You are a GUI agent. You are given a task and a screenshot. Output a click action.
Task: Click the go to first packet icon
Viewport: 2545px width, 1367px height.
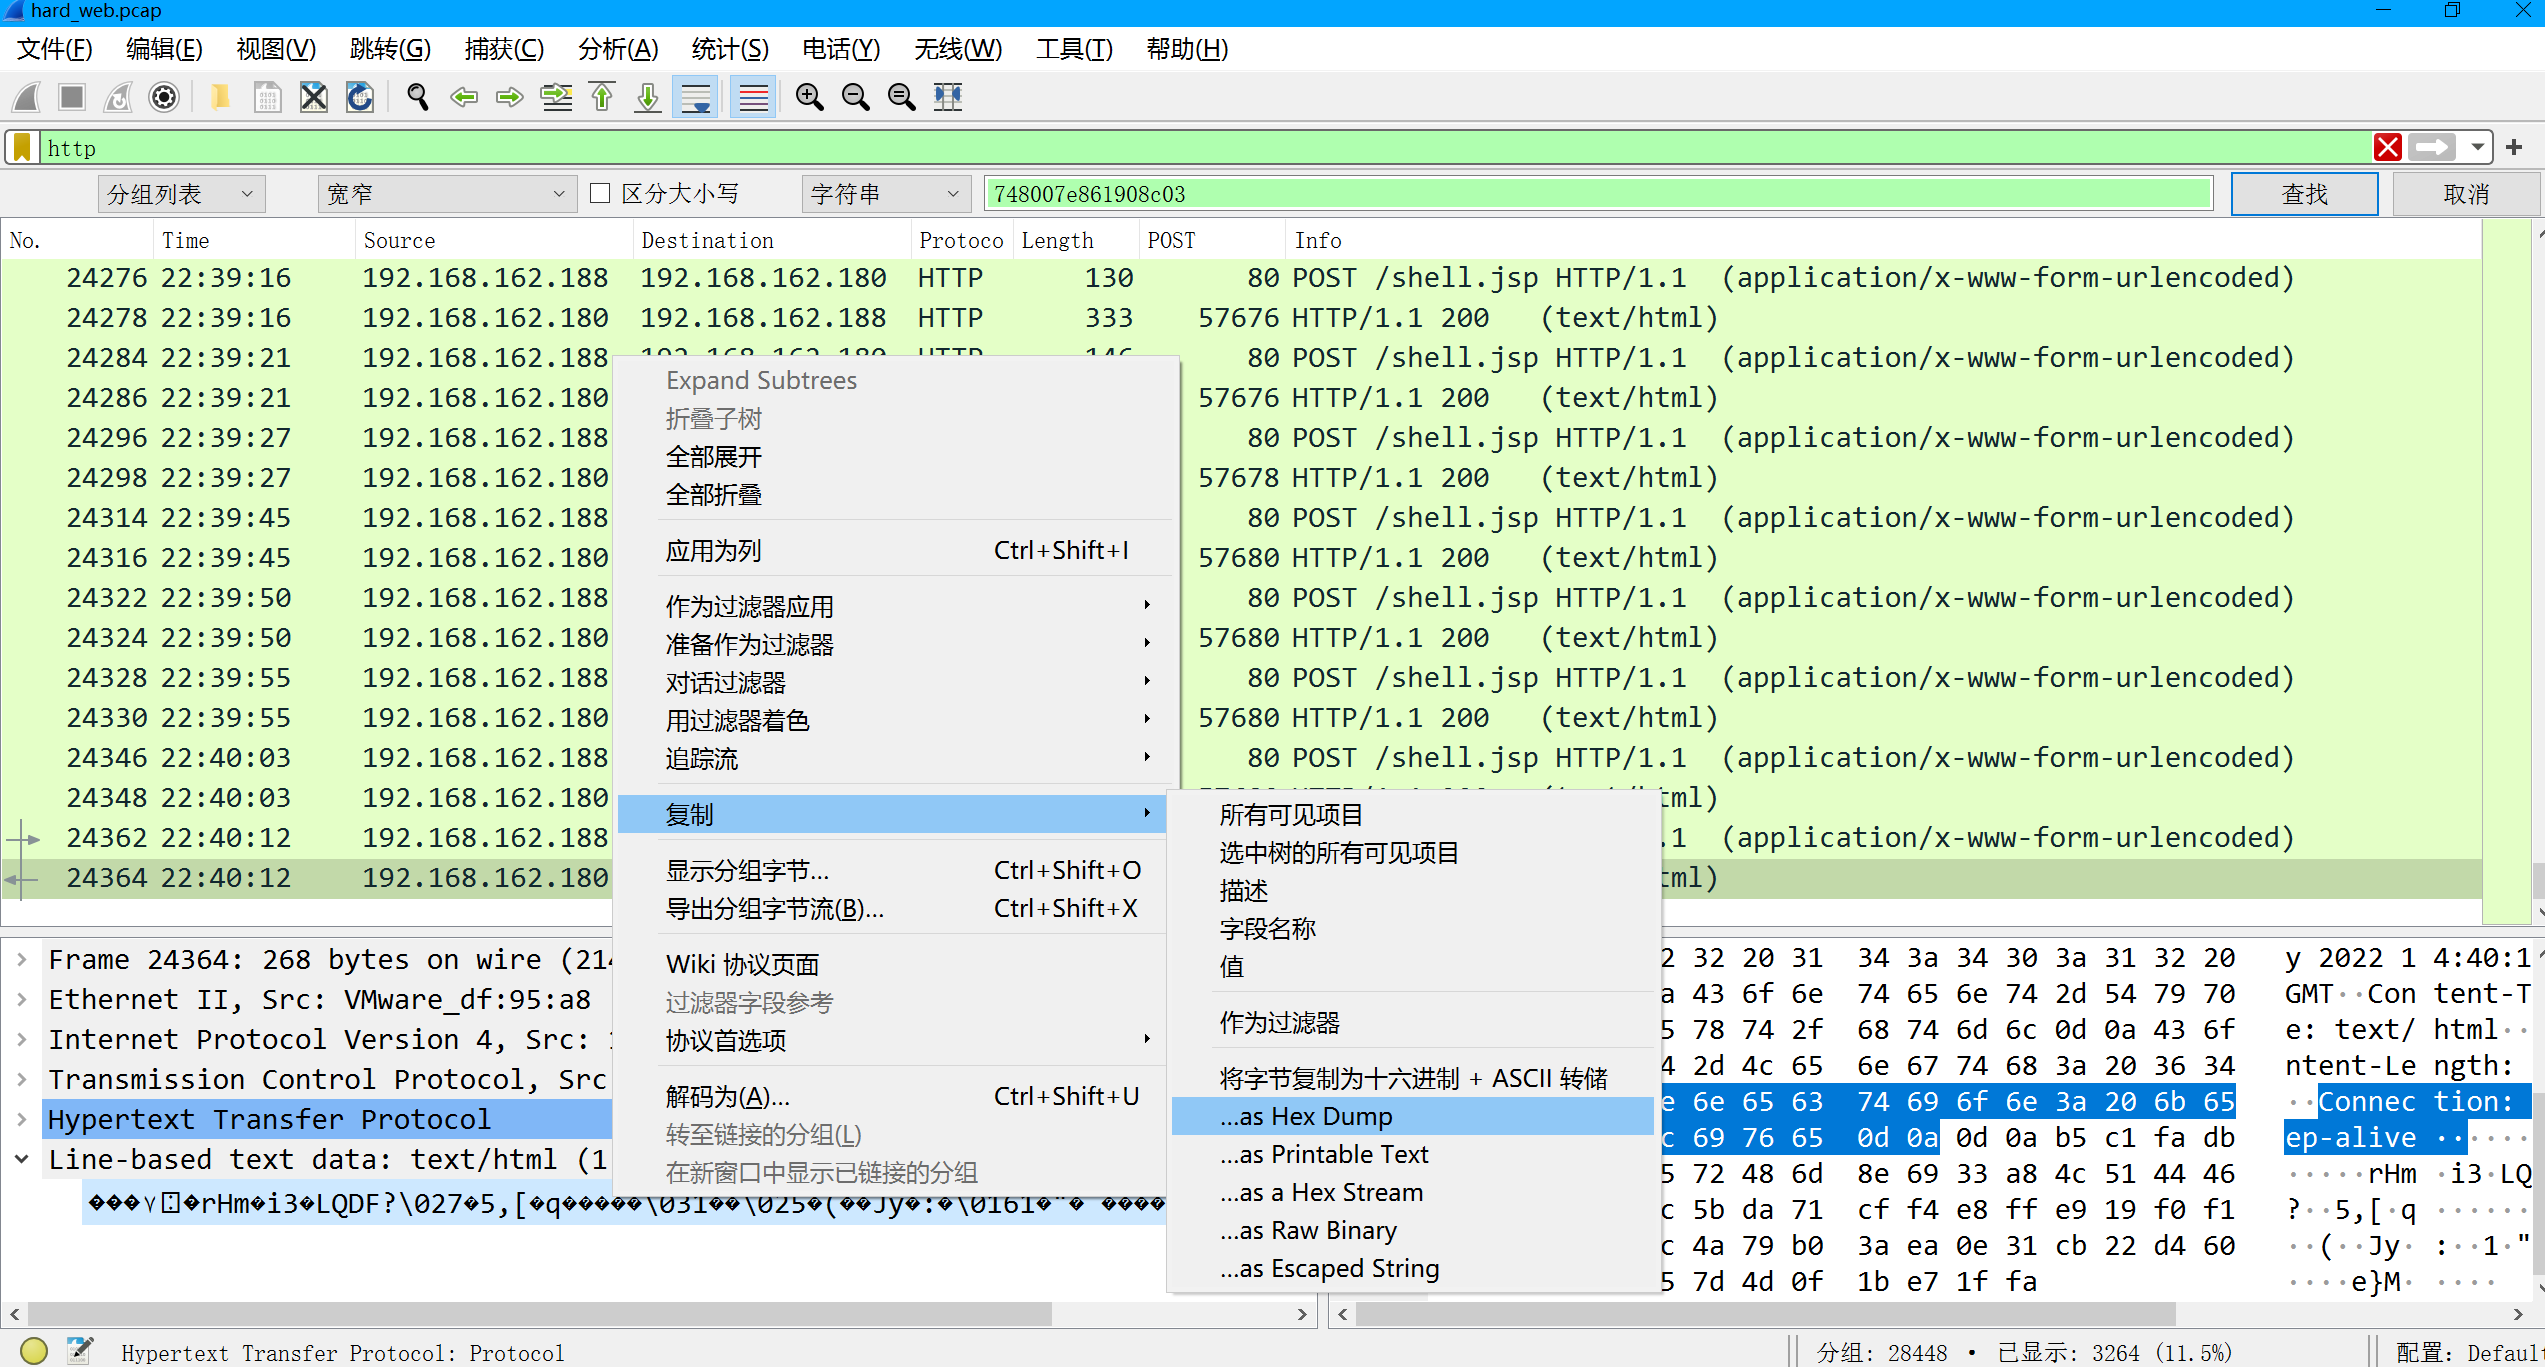click(602, 97)
